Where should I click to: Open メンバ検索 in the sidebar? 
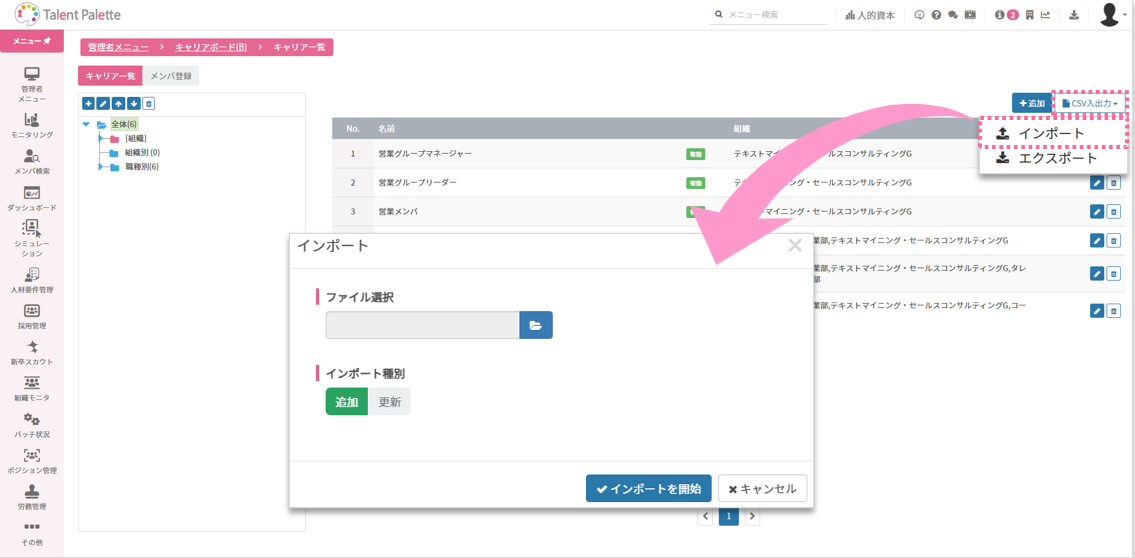click(x=32, y=161)
